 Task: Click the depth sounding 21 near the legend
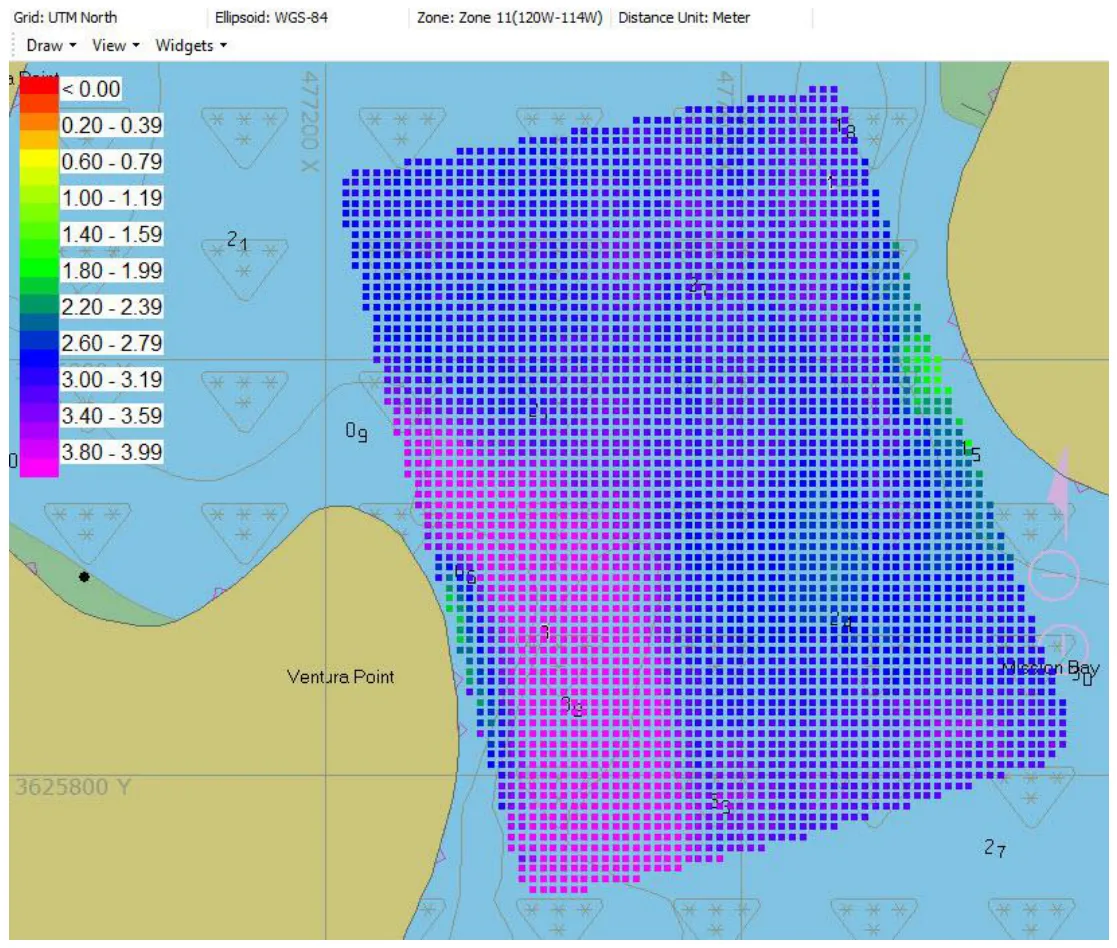238,241
